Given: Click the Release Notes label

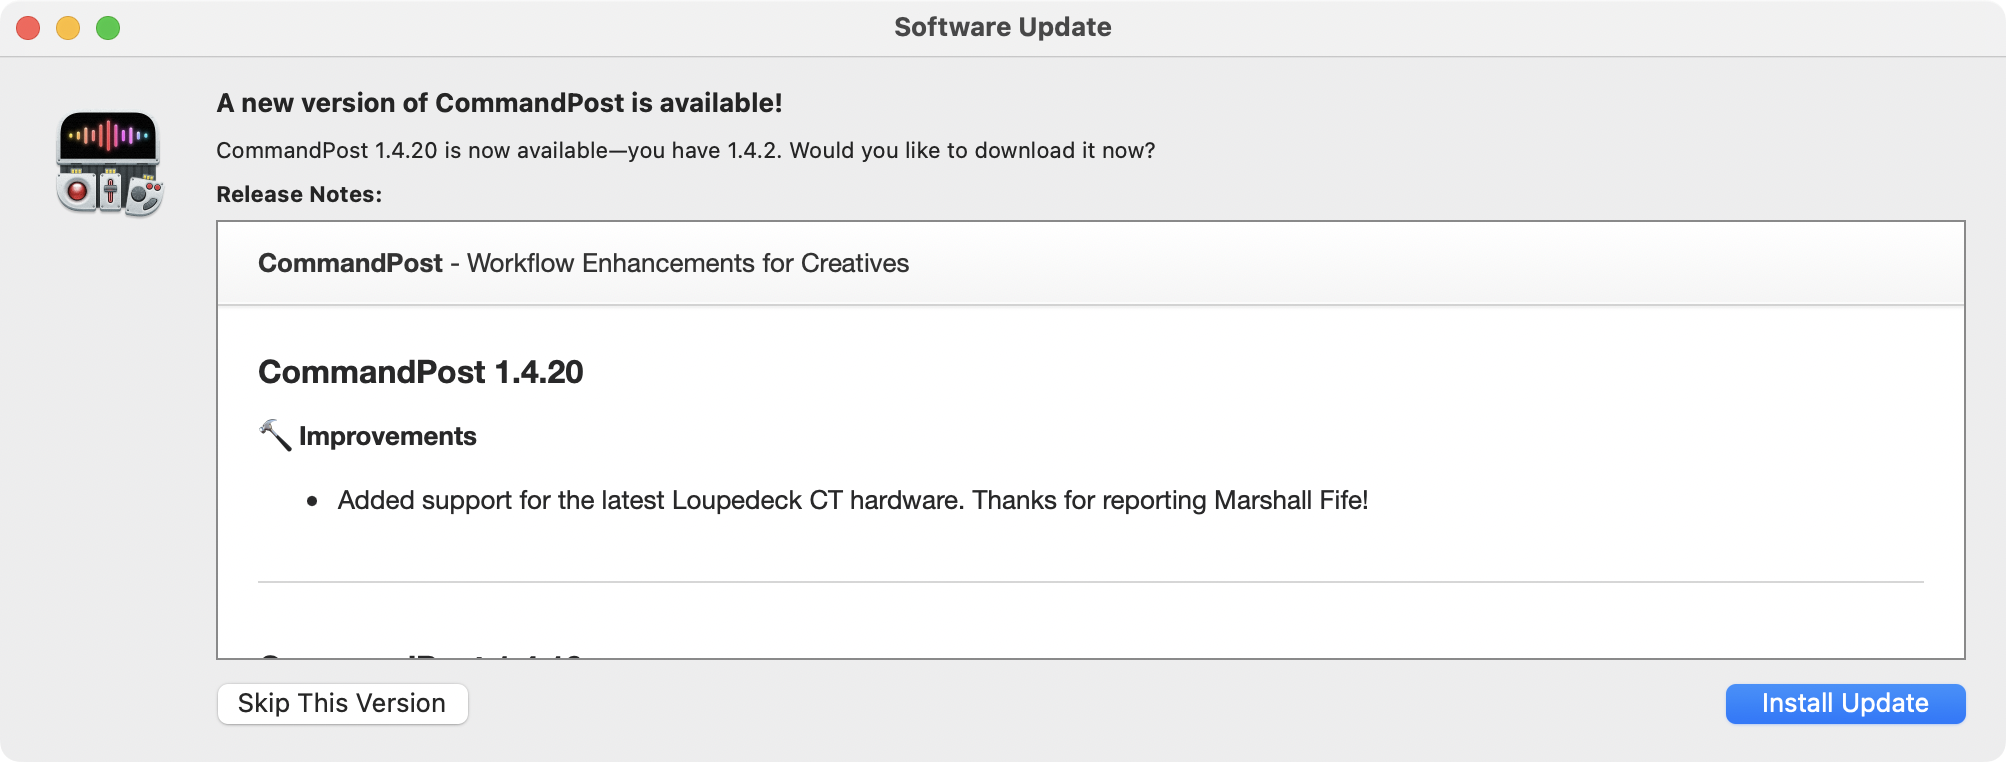Looking at the screenshot, I should click(299, 194).
